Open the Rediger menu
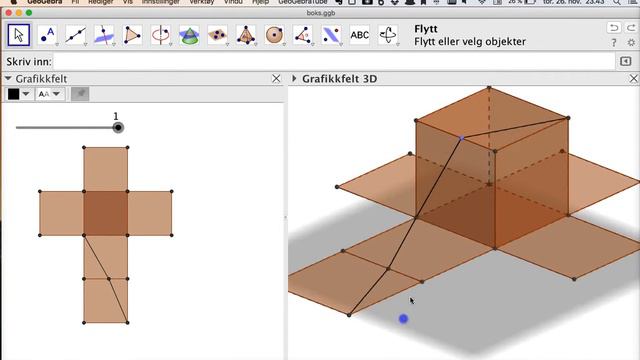 click(x=101, y=2)
